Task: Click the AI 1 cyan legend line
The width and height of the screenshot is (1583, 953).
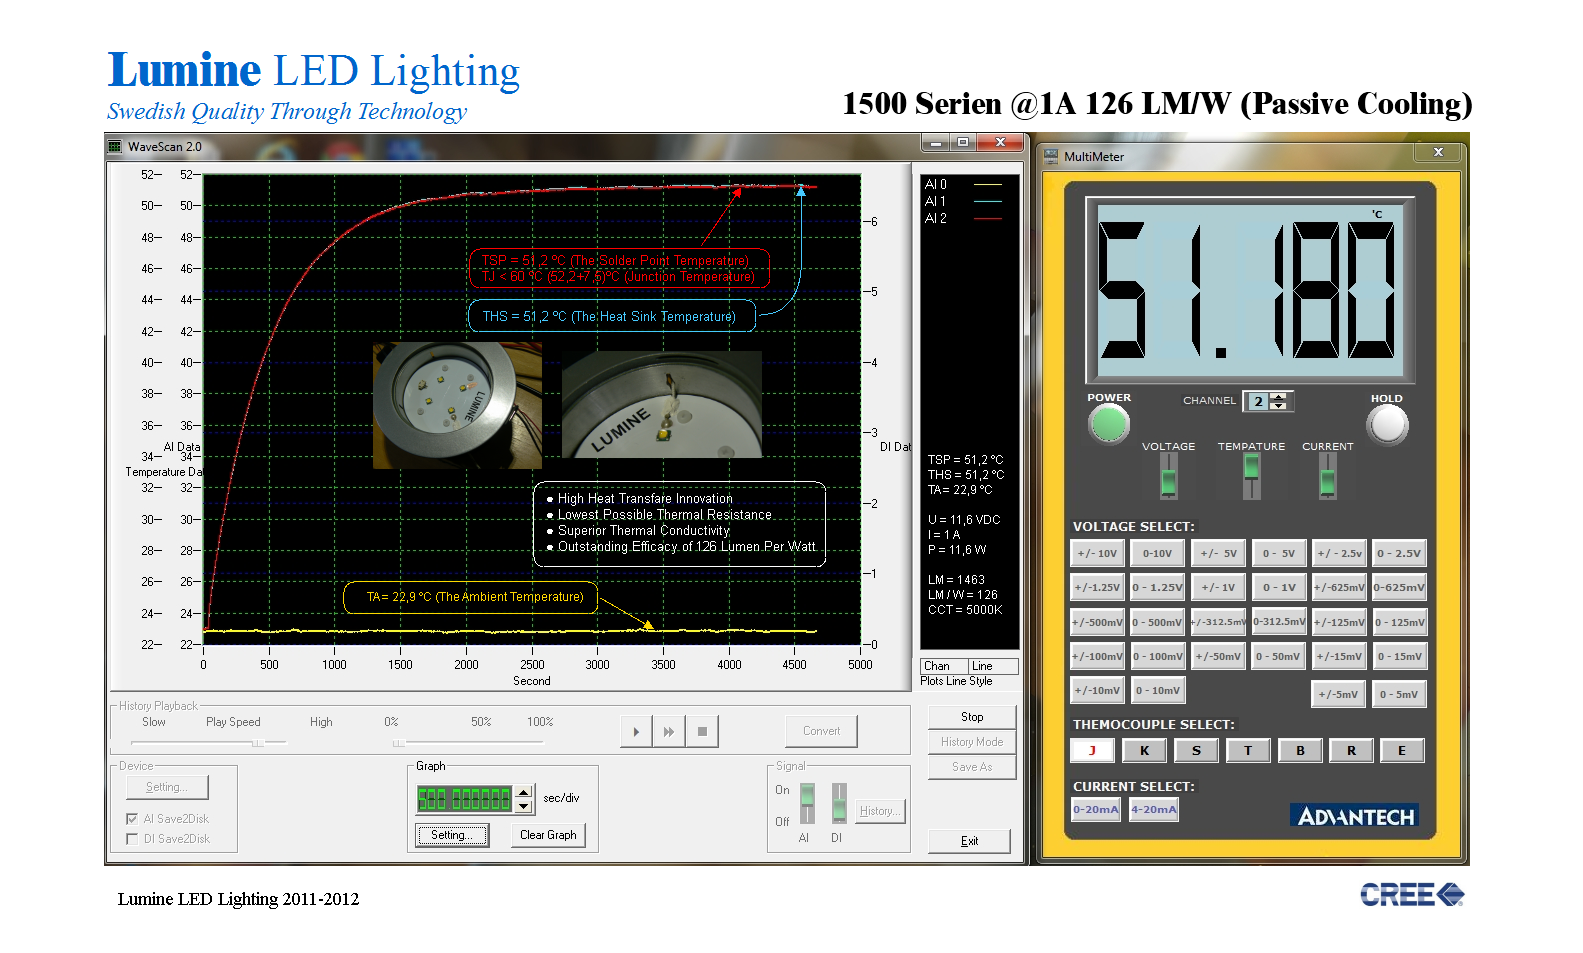Action: pyautogui.click(x=987, y=202)
